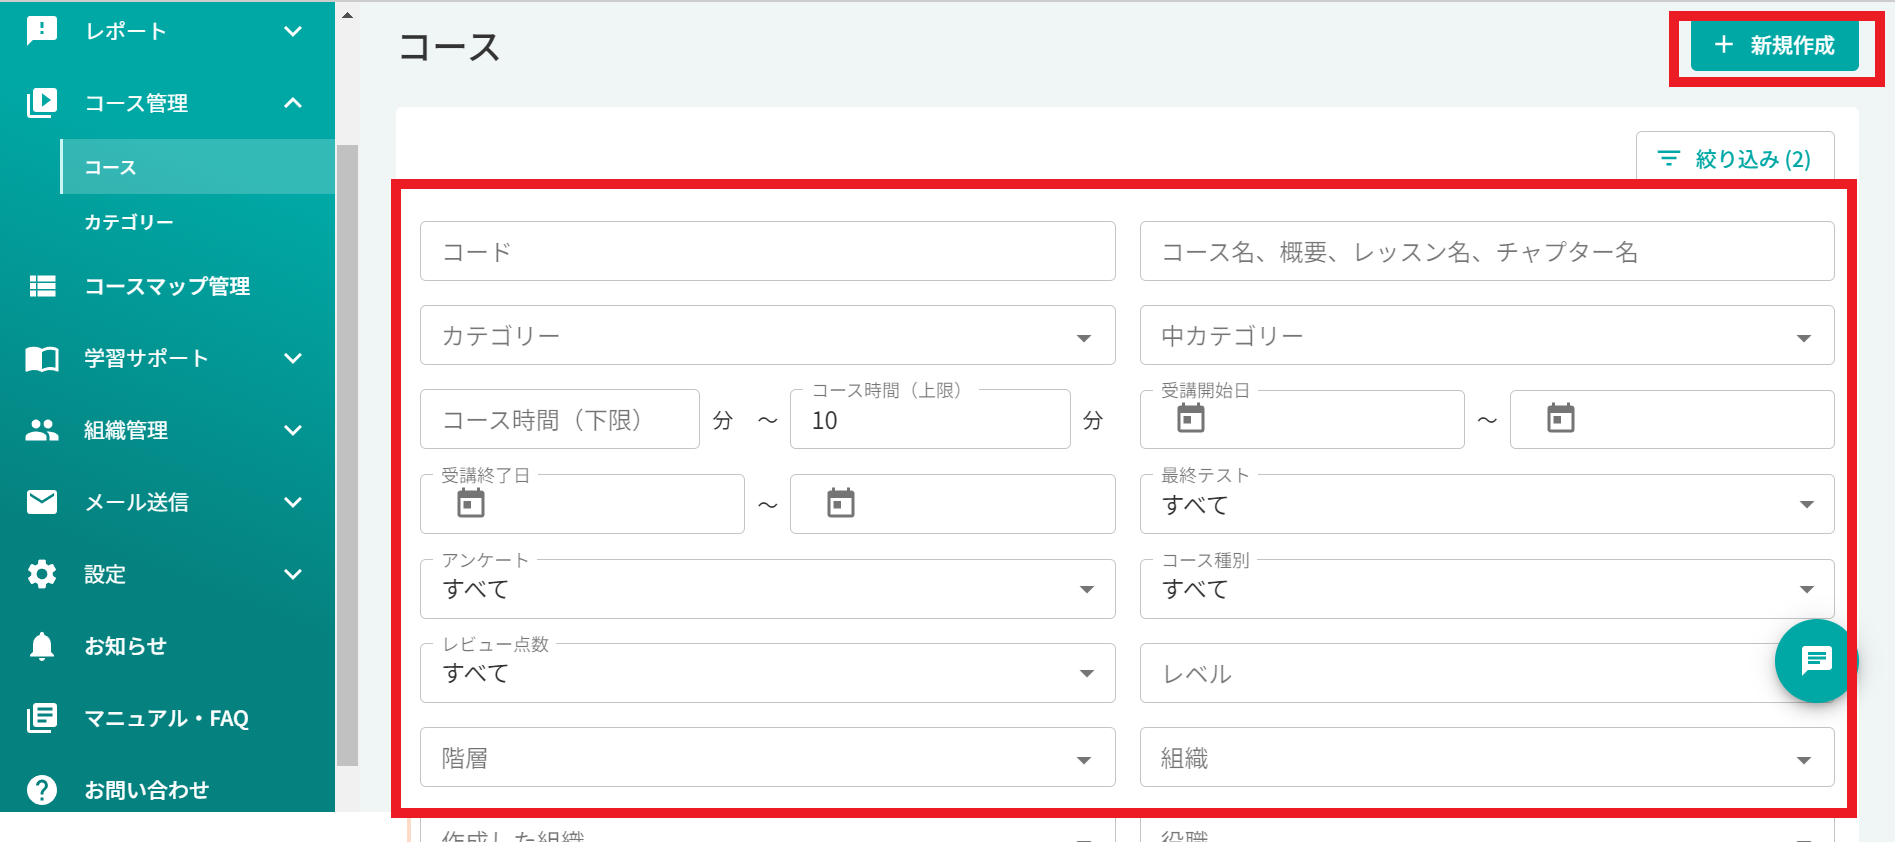The image size is (1895, 842).
Task: Click the お知らせ bell icon
Action: tap(42, 646)
